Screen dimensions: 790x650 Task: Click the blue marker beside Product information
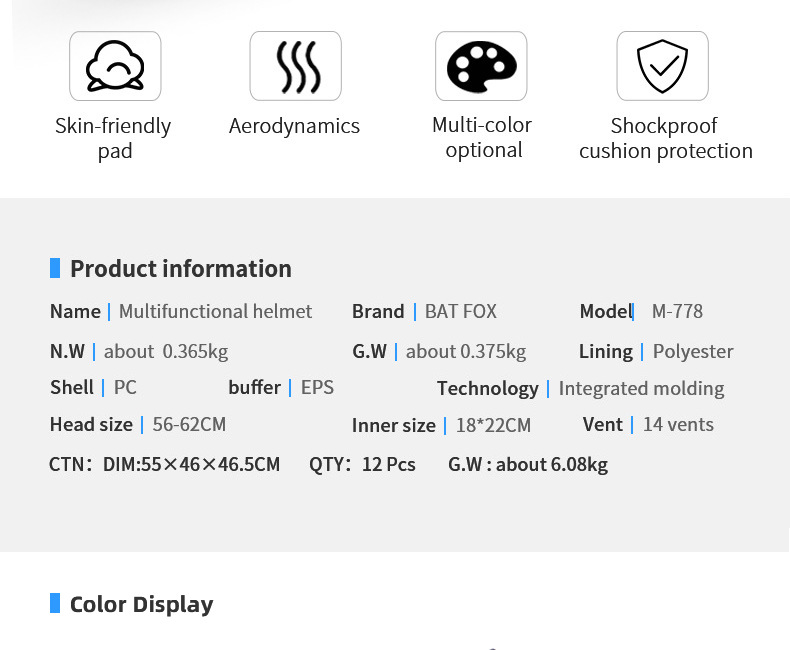[x=55, y=268]
